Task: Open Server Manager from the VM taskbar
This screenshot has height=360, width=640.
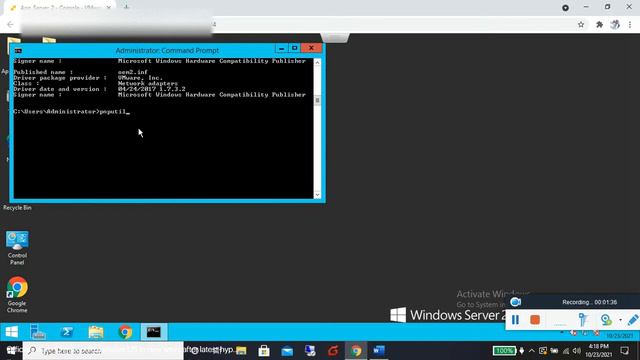Action: [38, 332]
